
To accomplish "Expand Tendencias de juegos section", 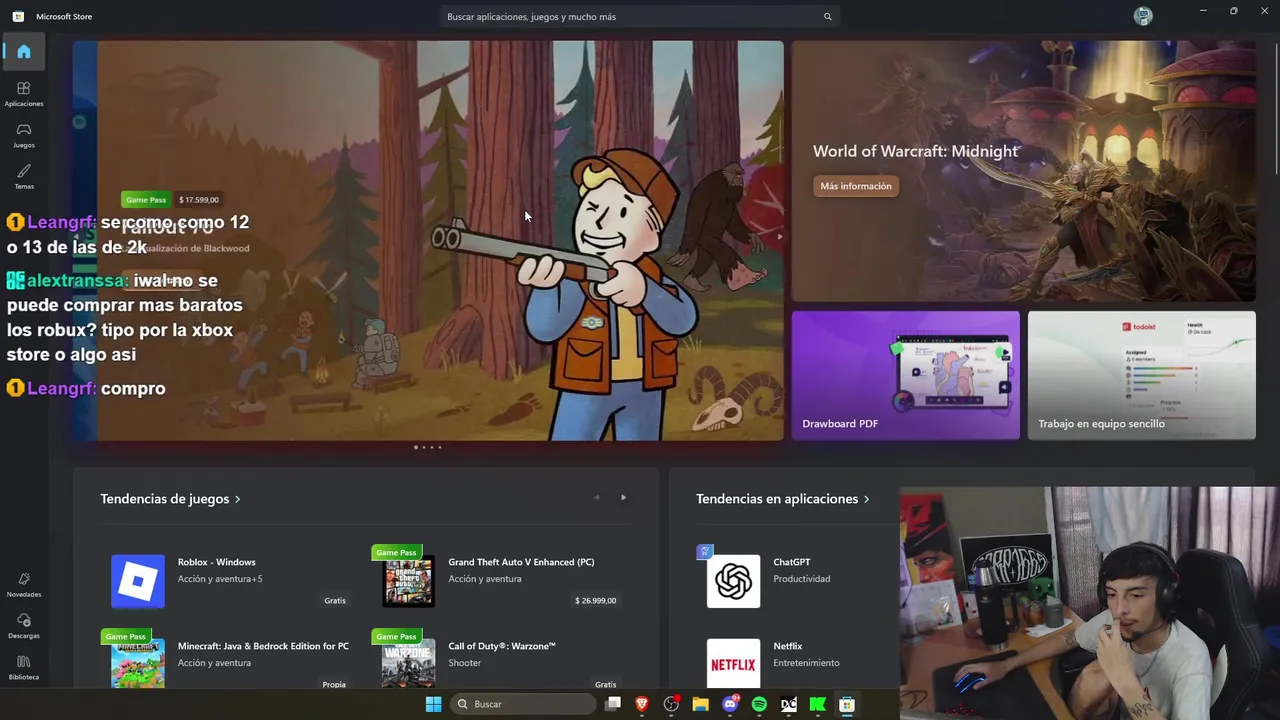I will 170,499.
